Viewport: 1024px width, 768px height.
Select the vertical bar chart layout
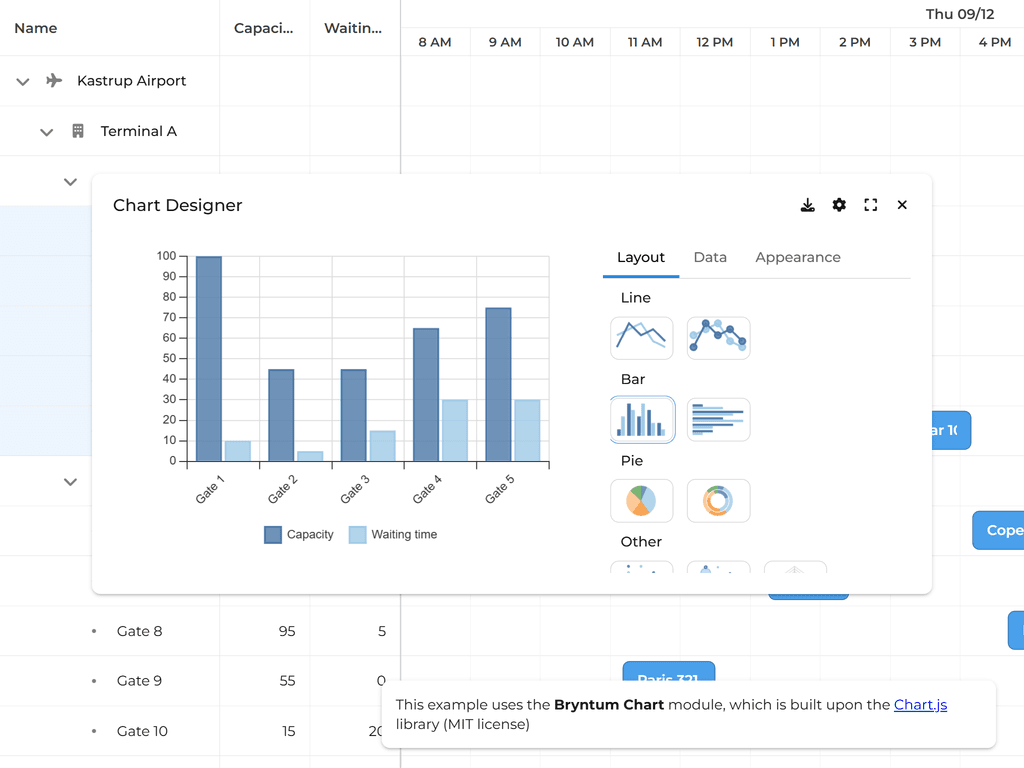[641, 419]
